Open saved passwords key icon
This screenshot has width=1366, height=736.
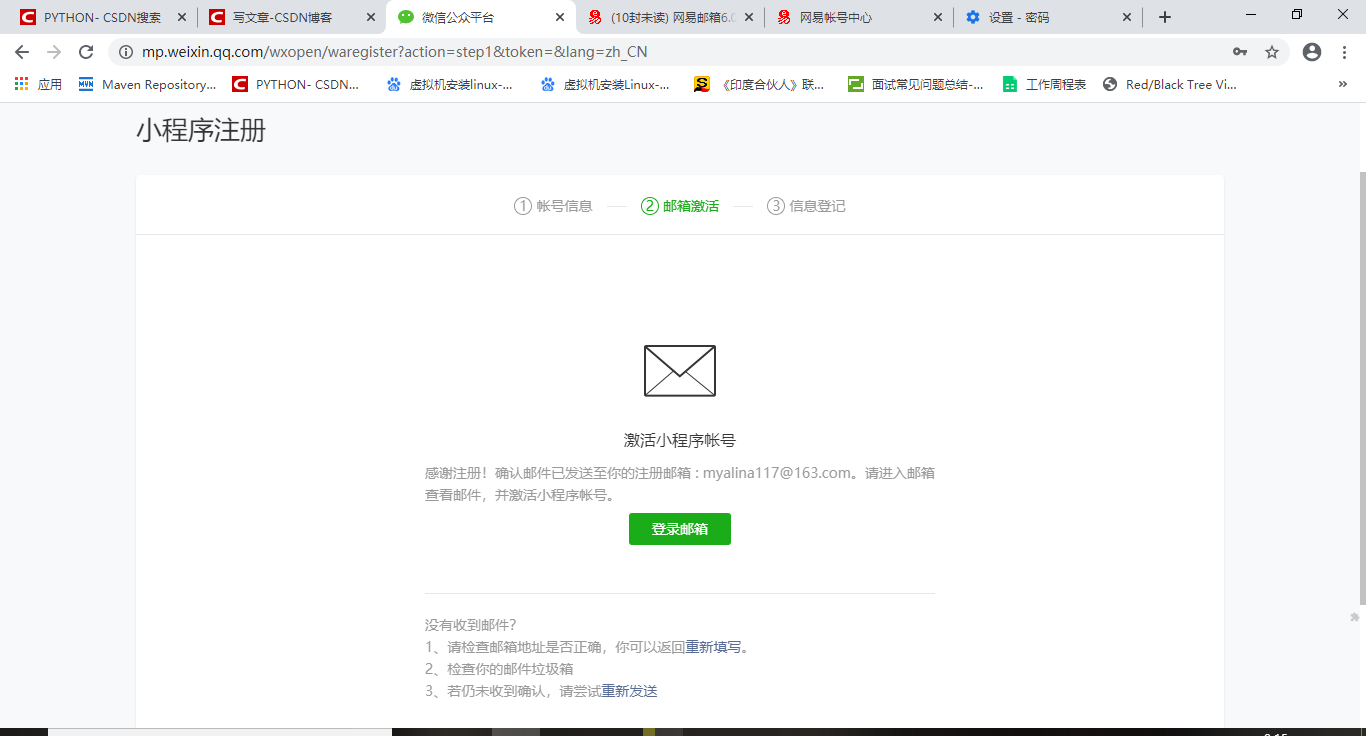click(1240, 52)
